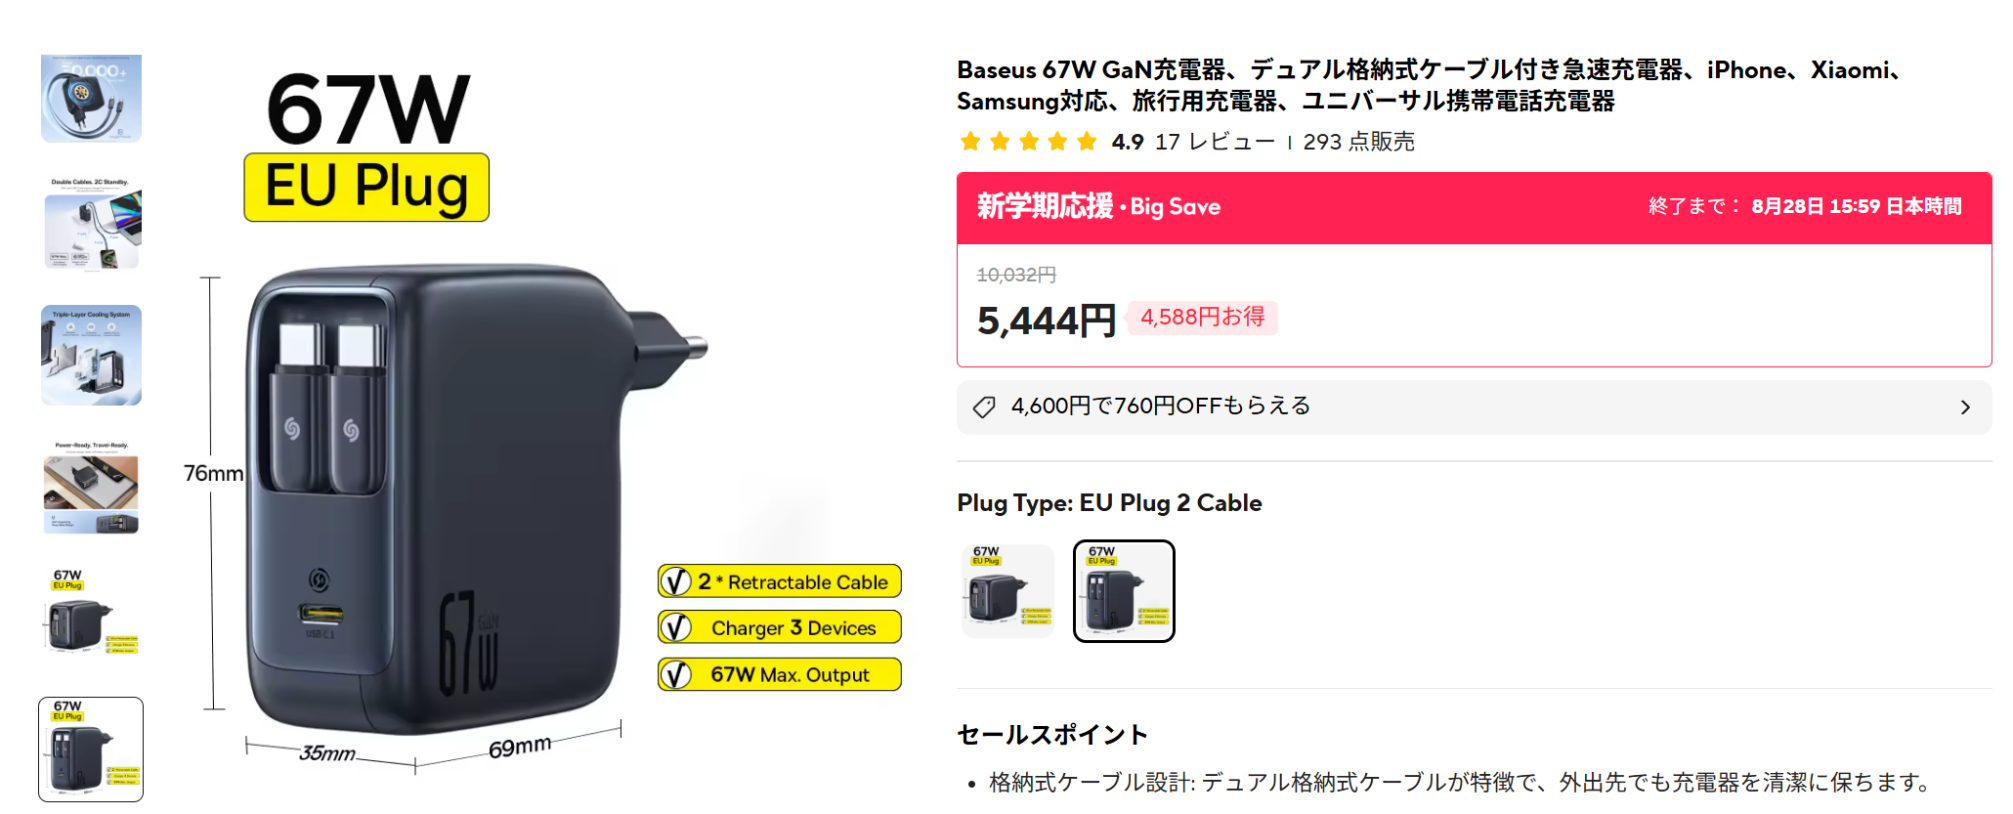Open the 新学期応援 Big Save banner
This screenshot has height=814, width=2013.
pyautogui.click(x=1474, y=207)
